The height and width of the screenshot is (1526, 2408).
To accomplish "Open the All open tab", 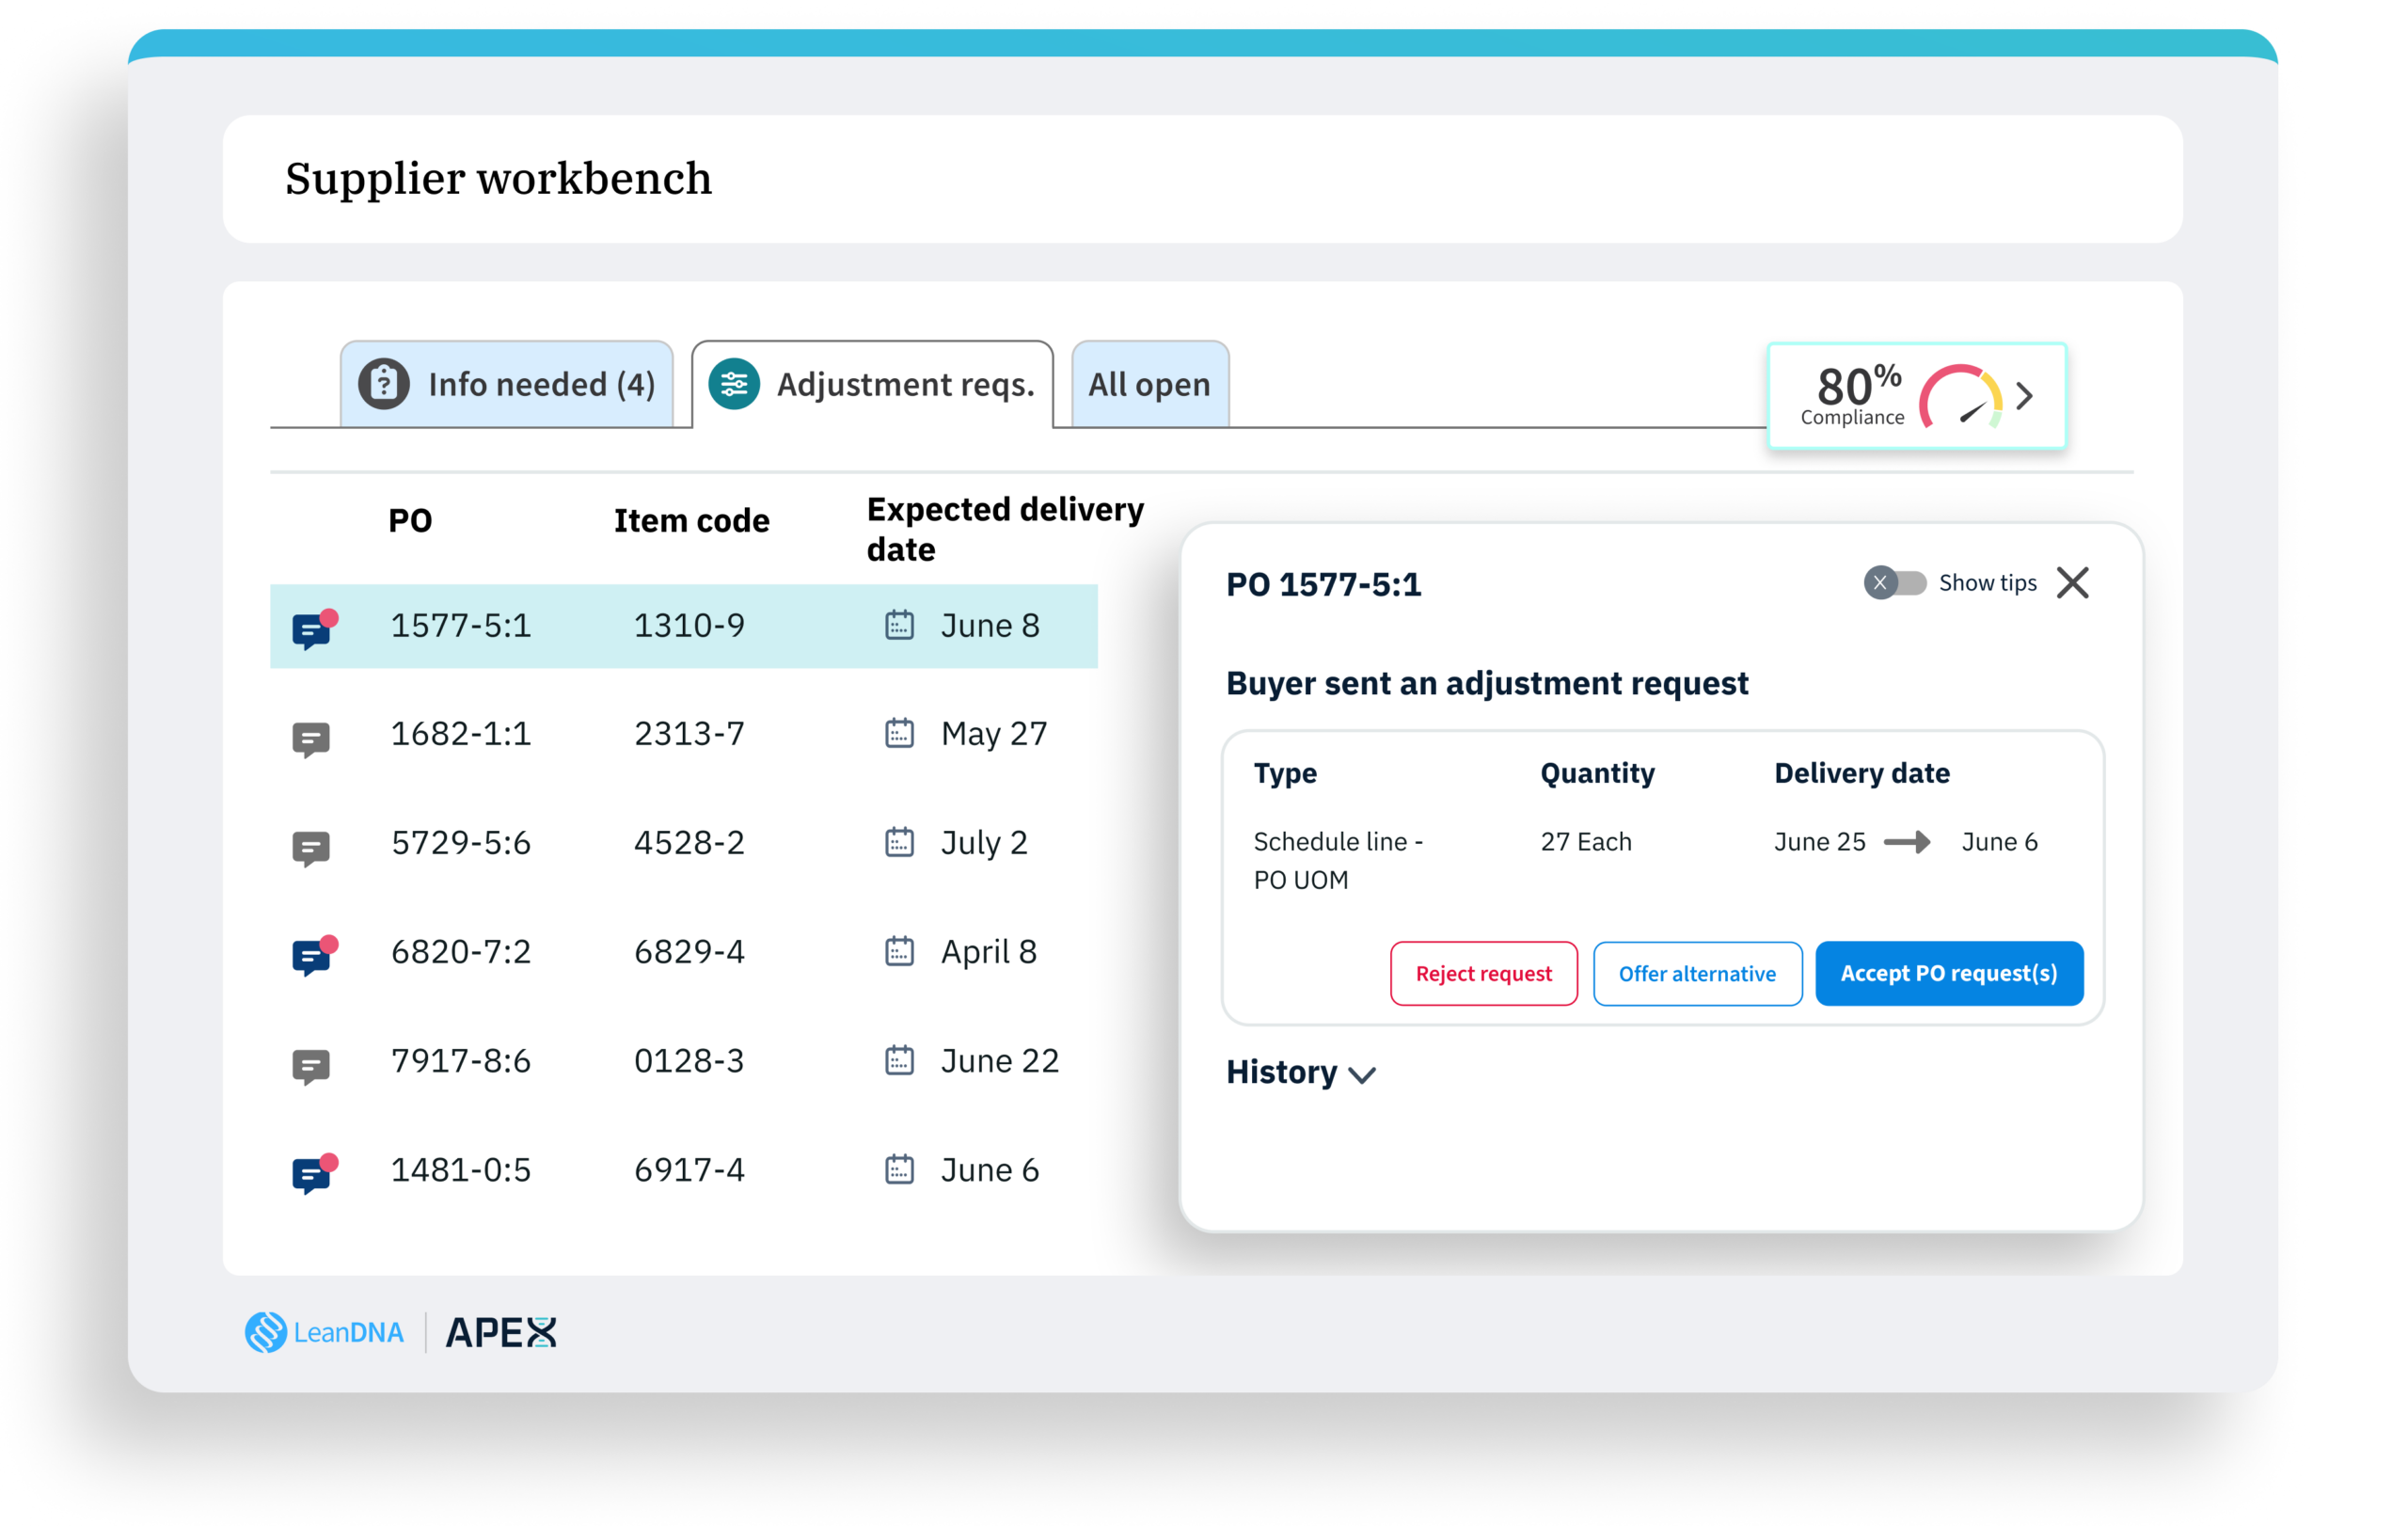I will [x=1150, y=384].
